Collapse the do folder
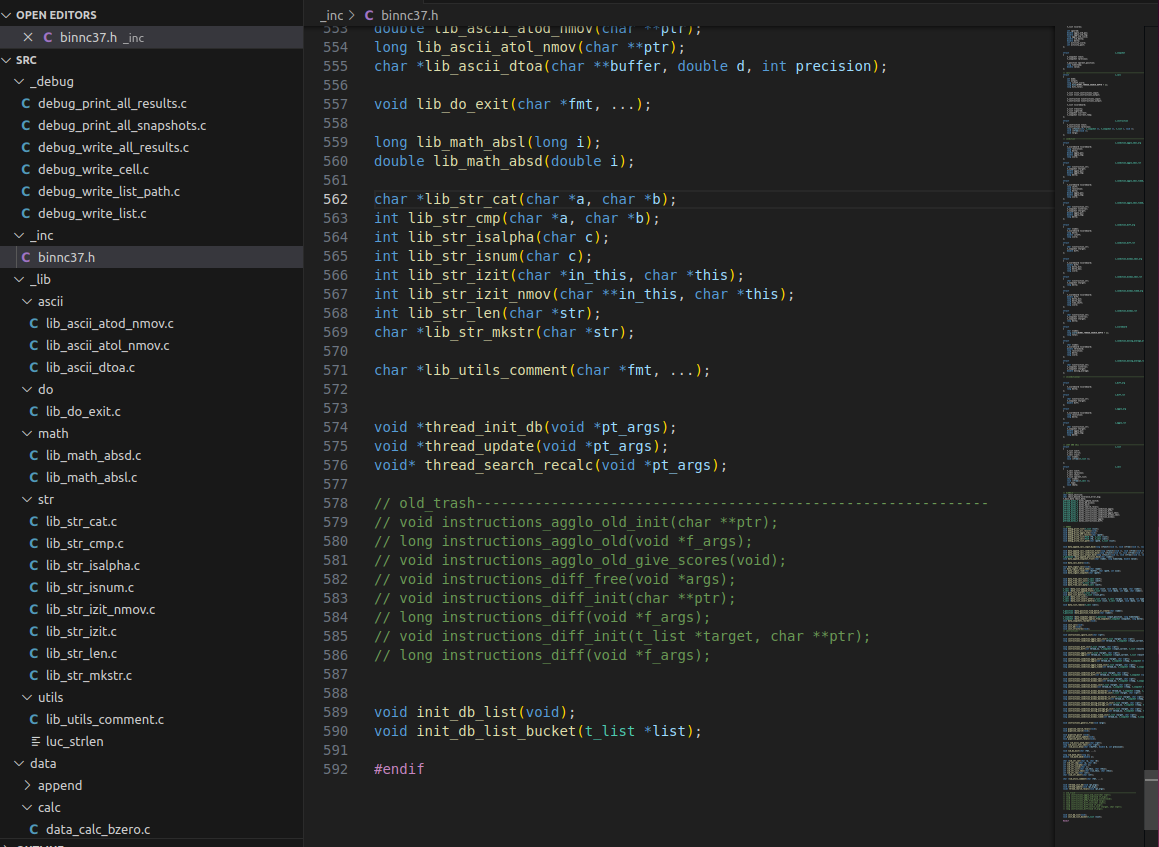Viewport: 1159px width, 847px height. (x=27, y=390)
